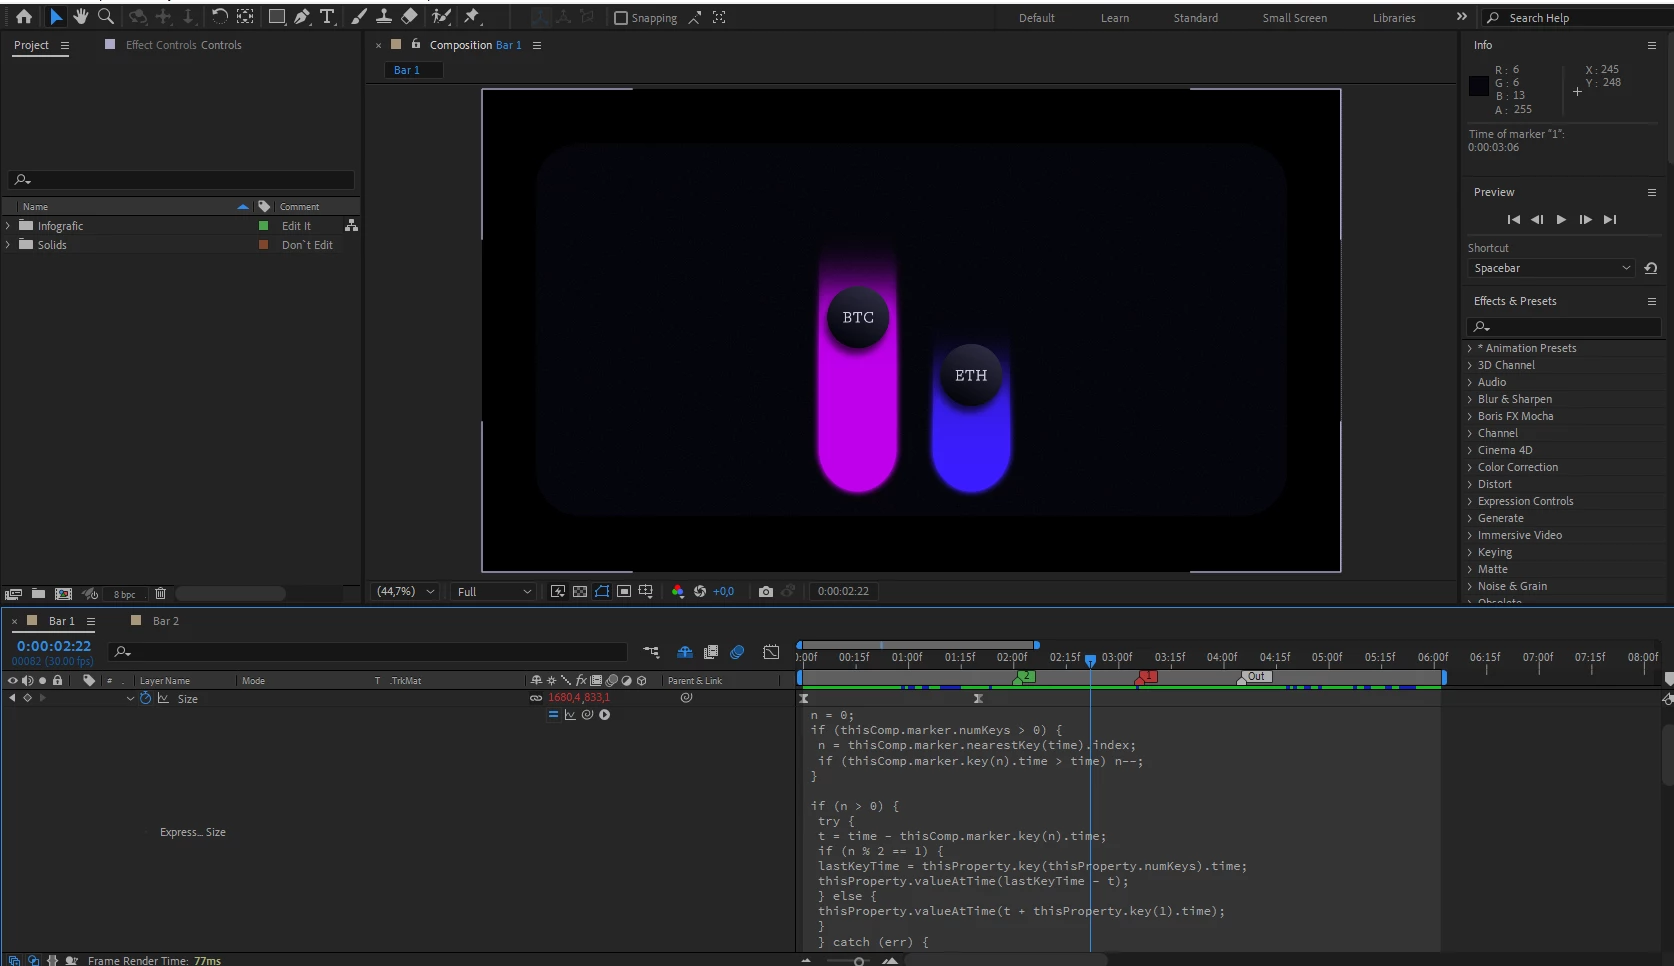Expand the Blur & Sharpen effects category

(x=1470, y=399)
